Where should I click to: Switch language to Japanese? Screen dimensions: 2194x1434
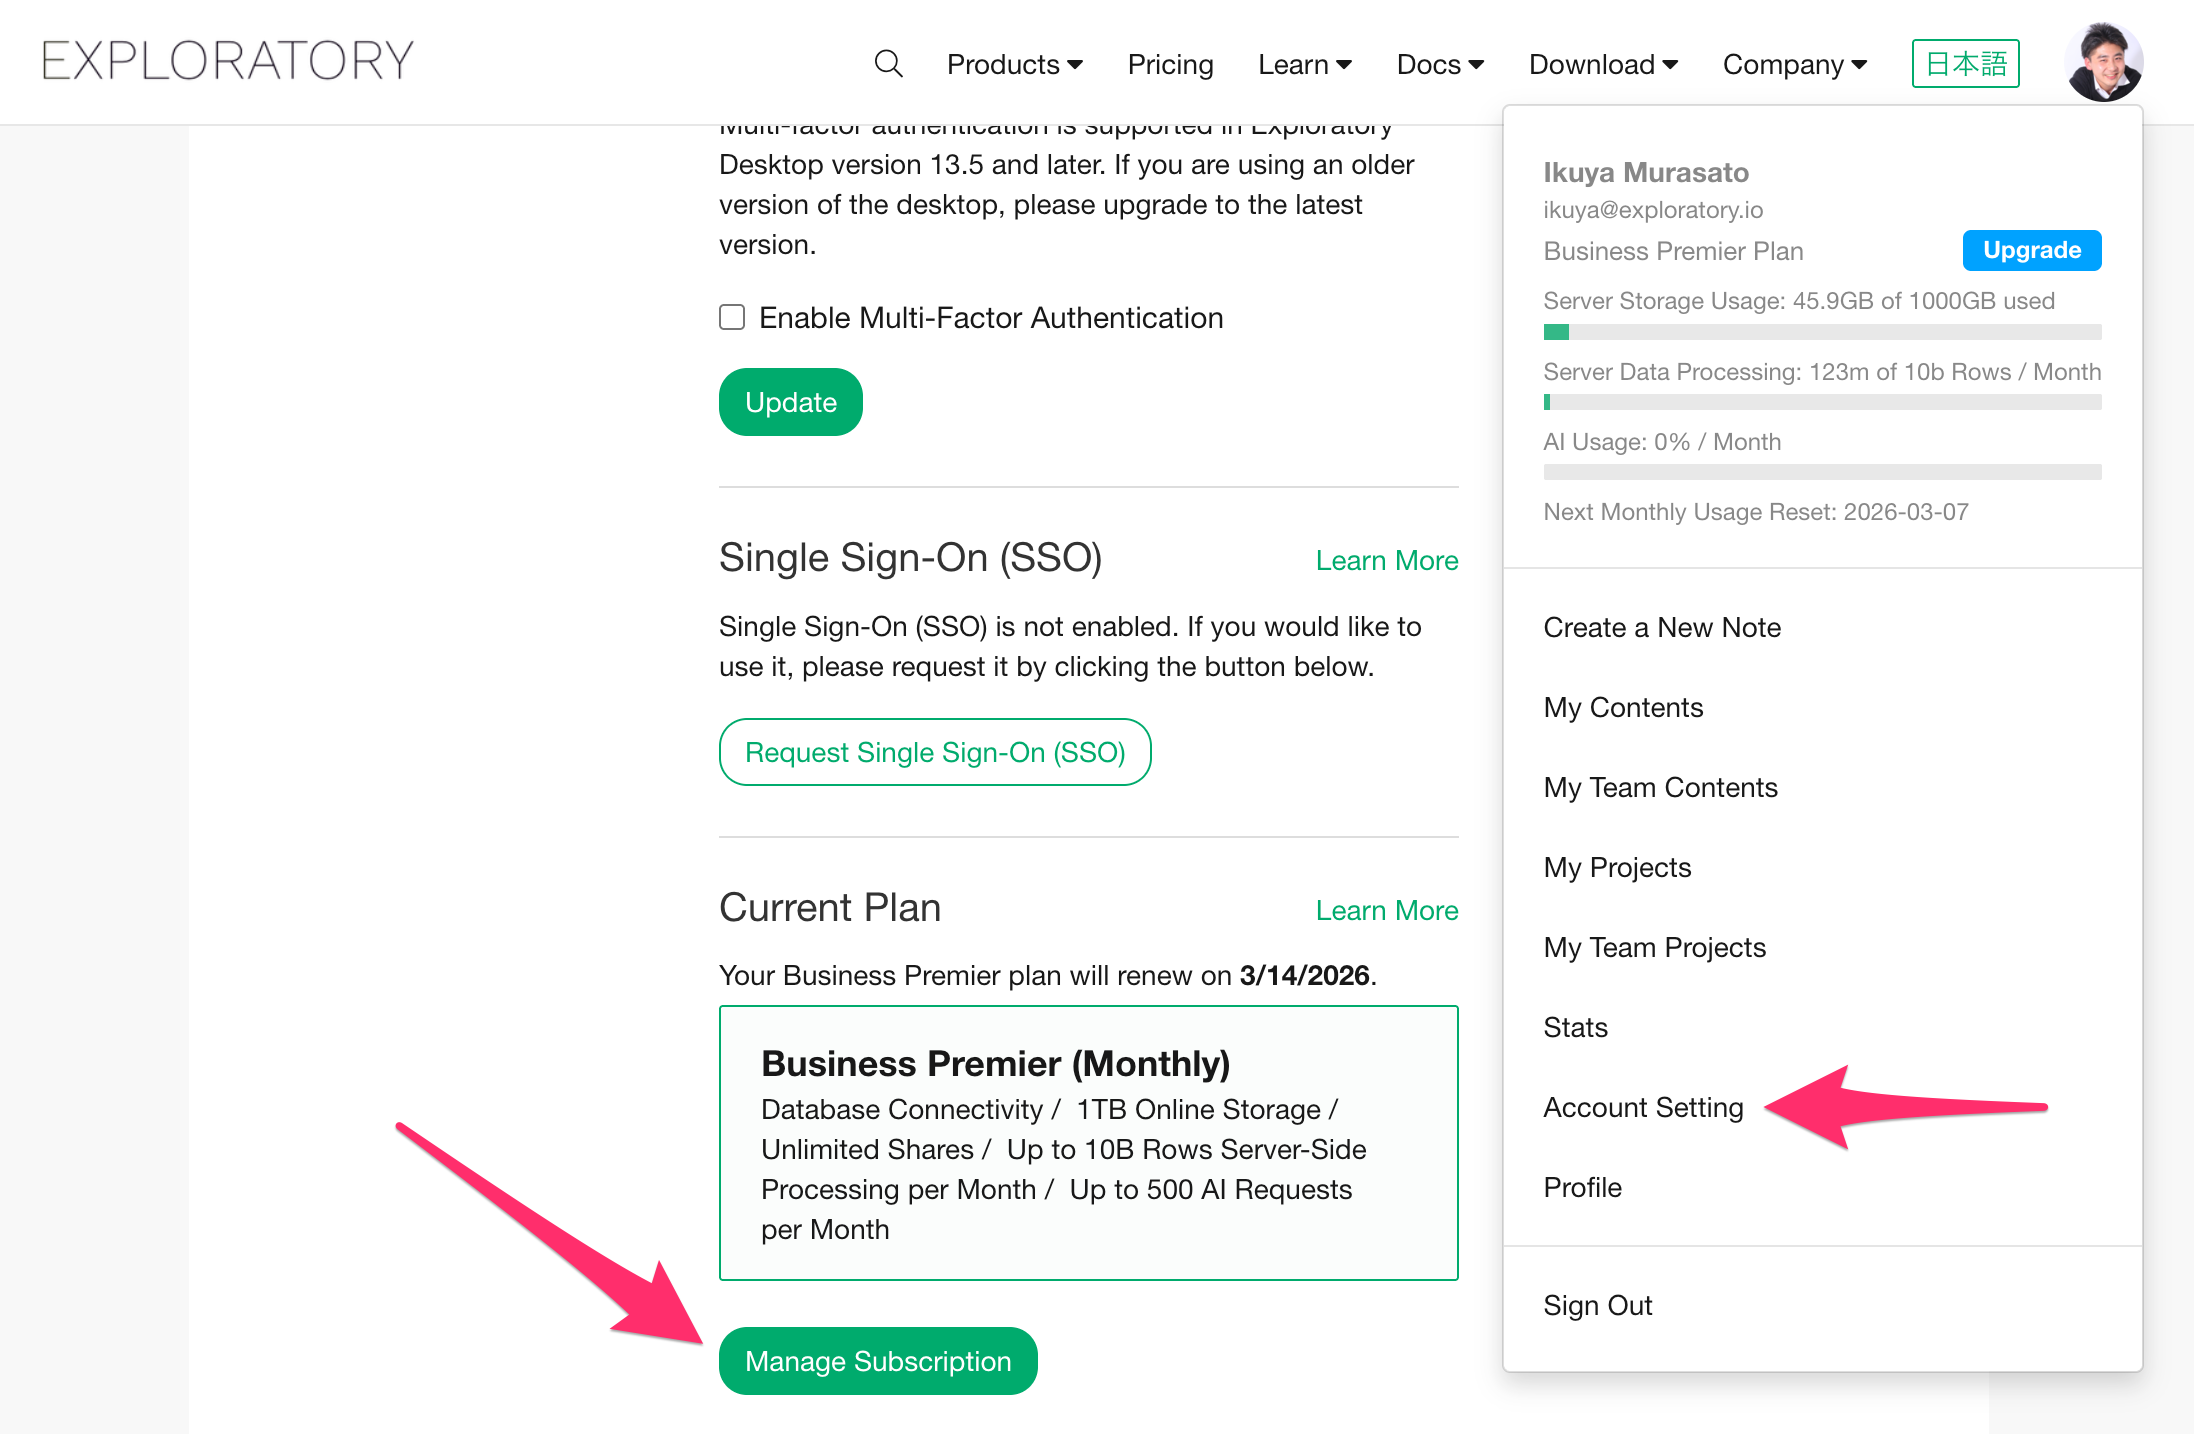(x=1965, y=64)
